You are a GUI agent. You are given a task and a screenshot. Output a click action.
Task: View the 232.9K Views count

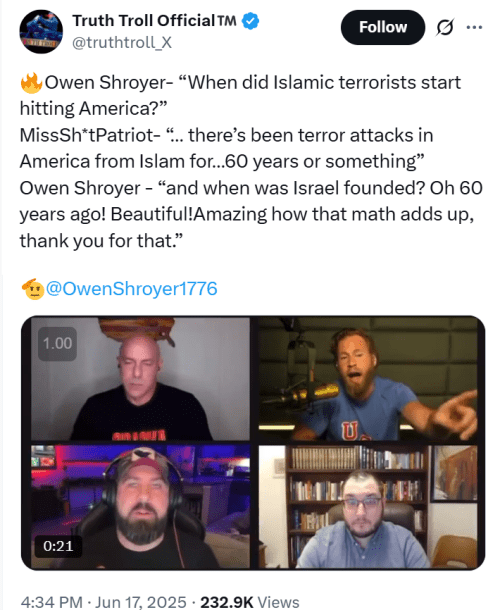point(250,602)
